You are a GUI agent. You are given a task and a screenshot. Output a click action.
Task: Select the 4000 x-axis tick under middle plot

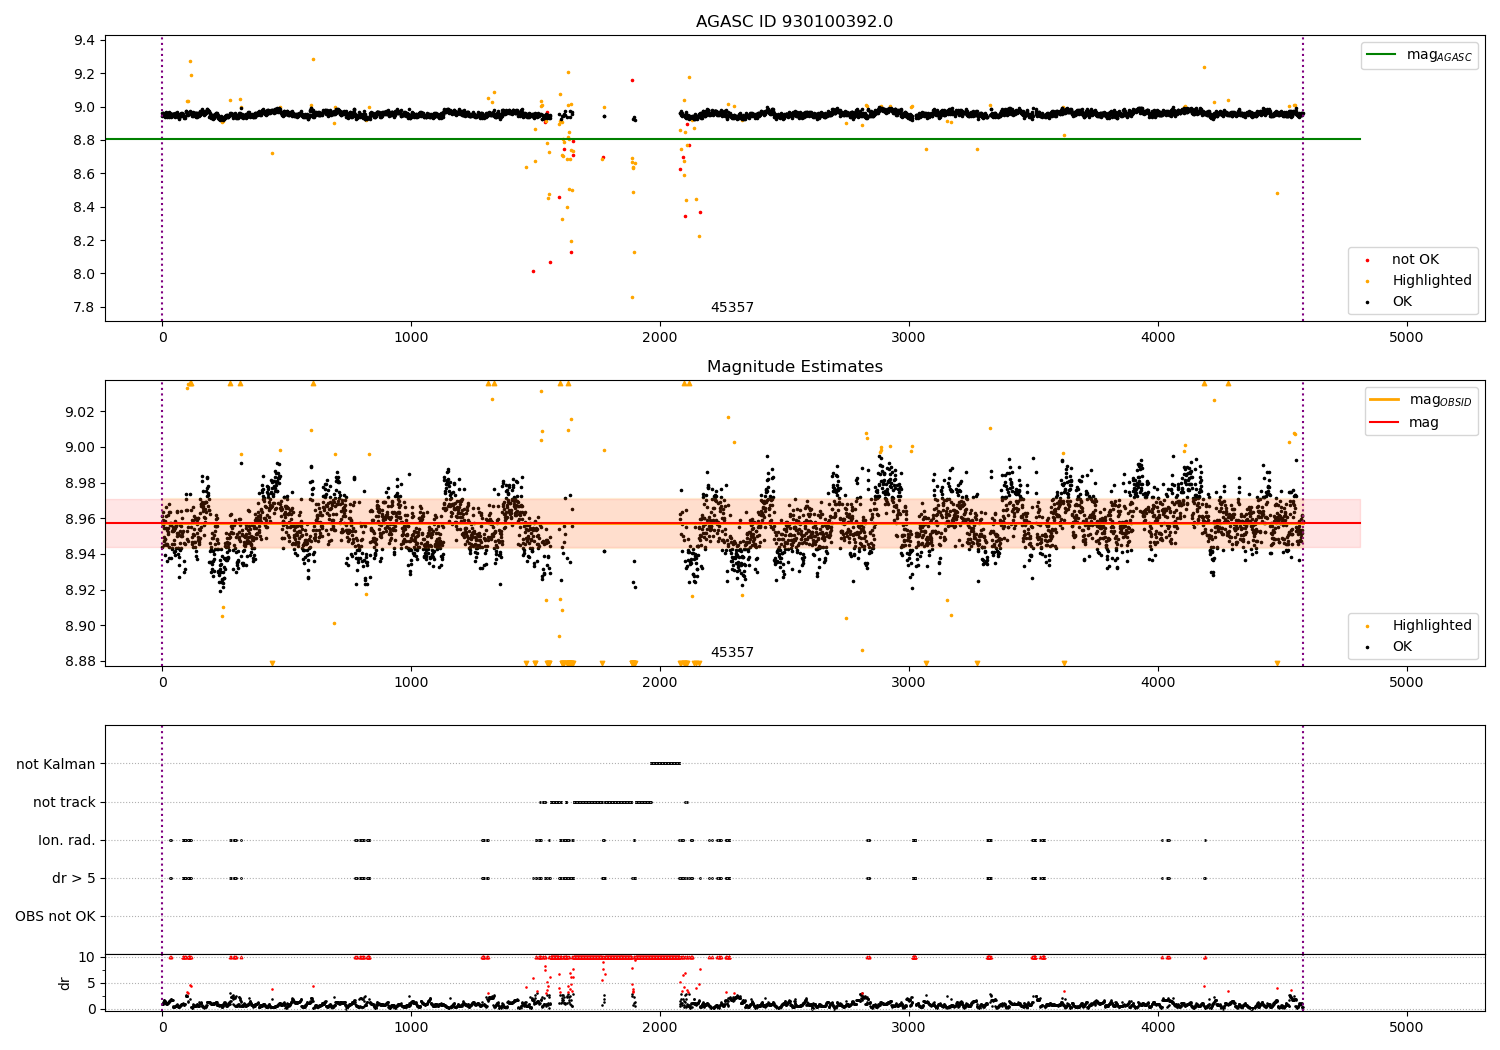(1158, 683)
